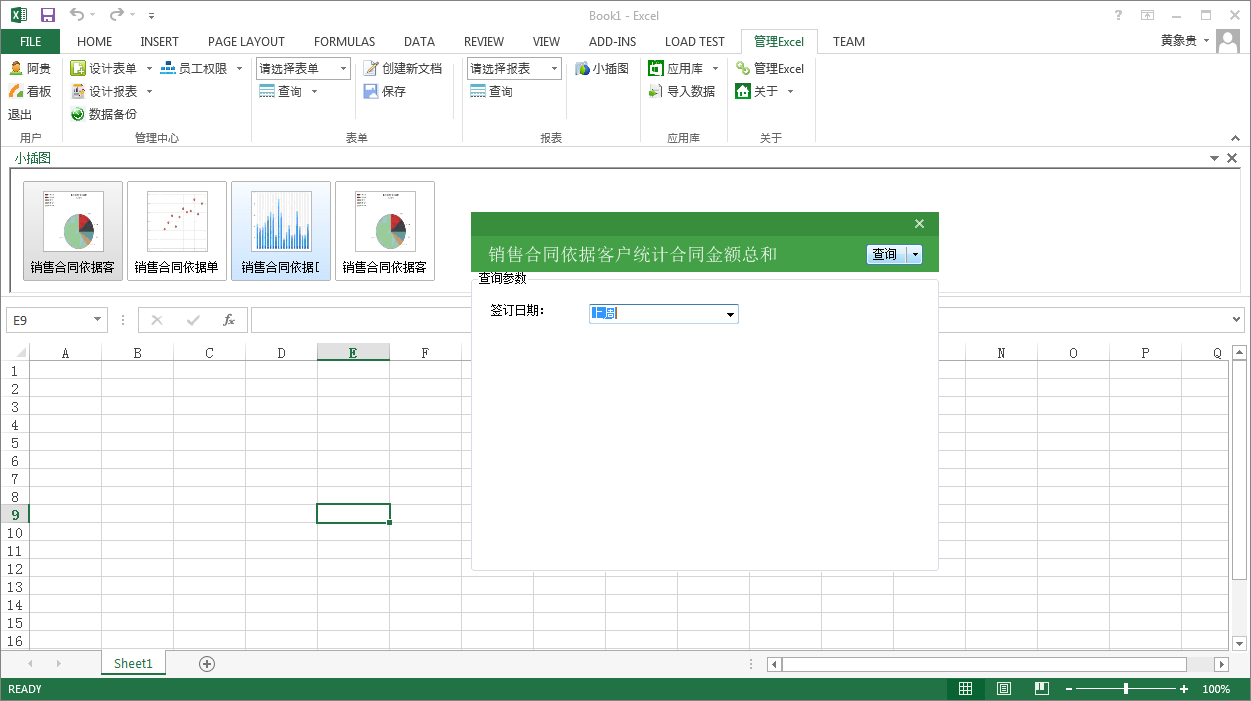Switch to the REVIEW tab
Viewport: 1251px width, 701px height.
484,41
